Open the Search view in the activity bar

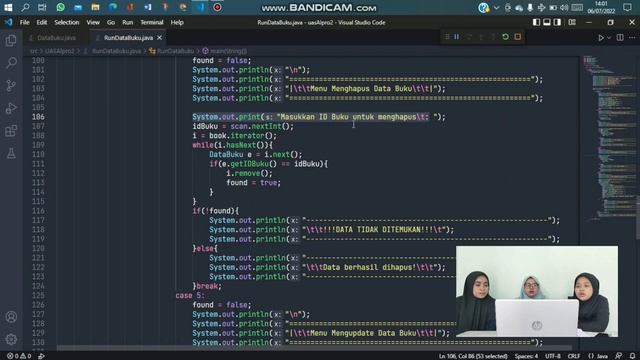11,63
